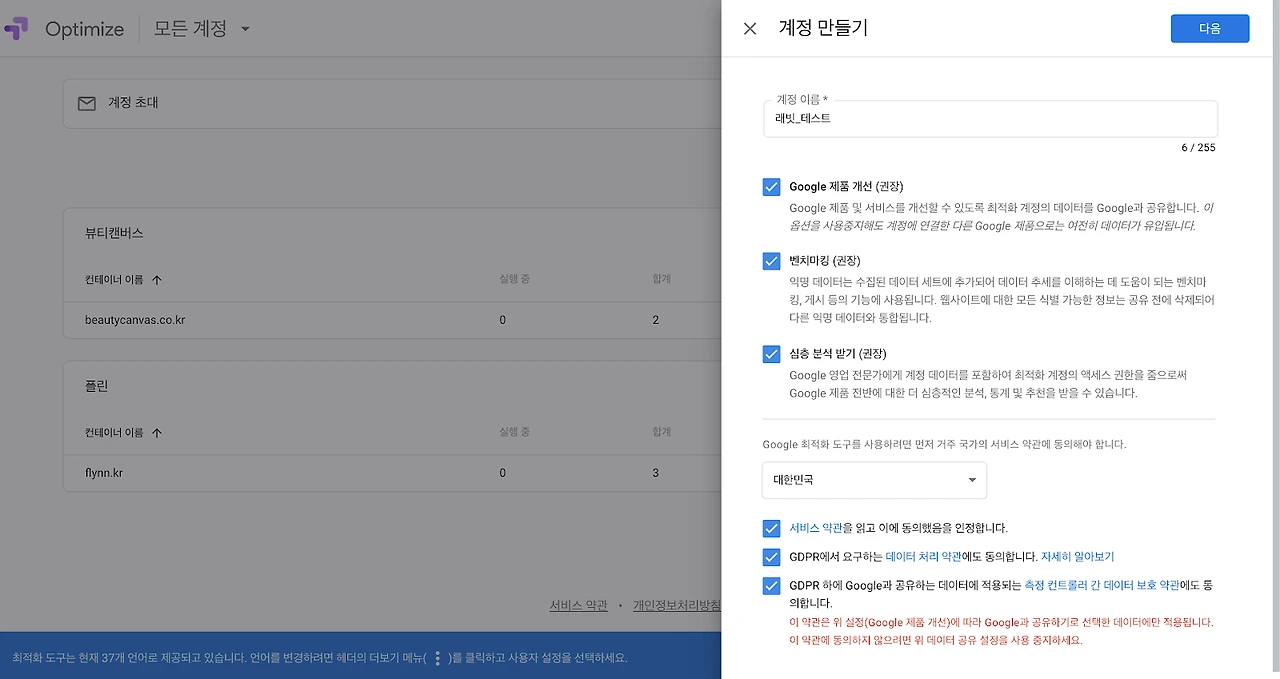This screenshot has width=1280, height=679.
Task: Uncheck 심층 분석 받기 (권장) checkbox
Action: (771, 354)
